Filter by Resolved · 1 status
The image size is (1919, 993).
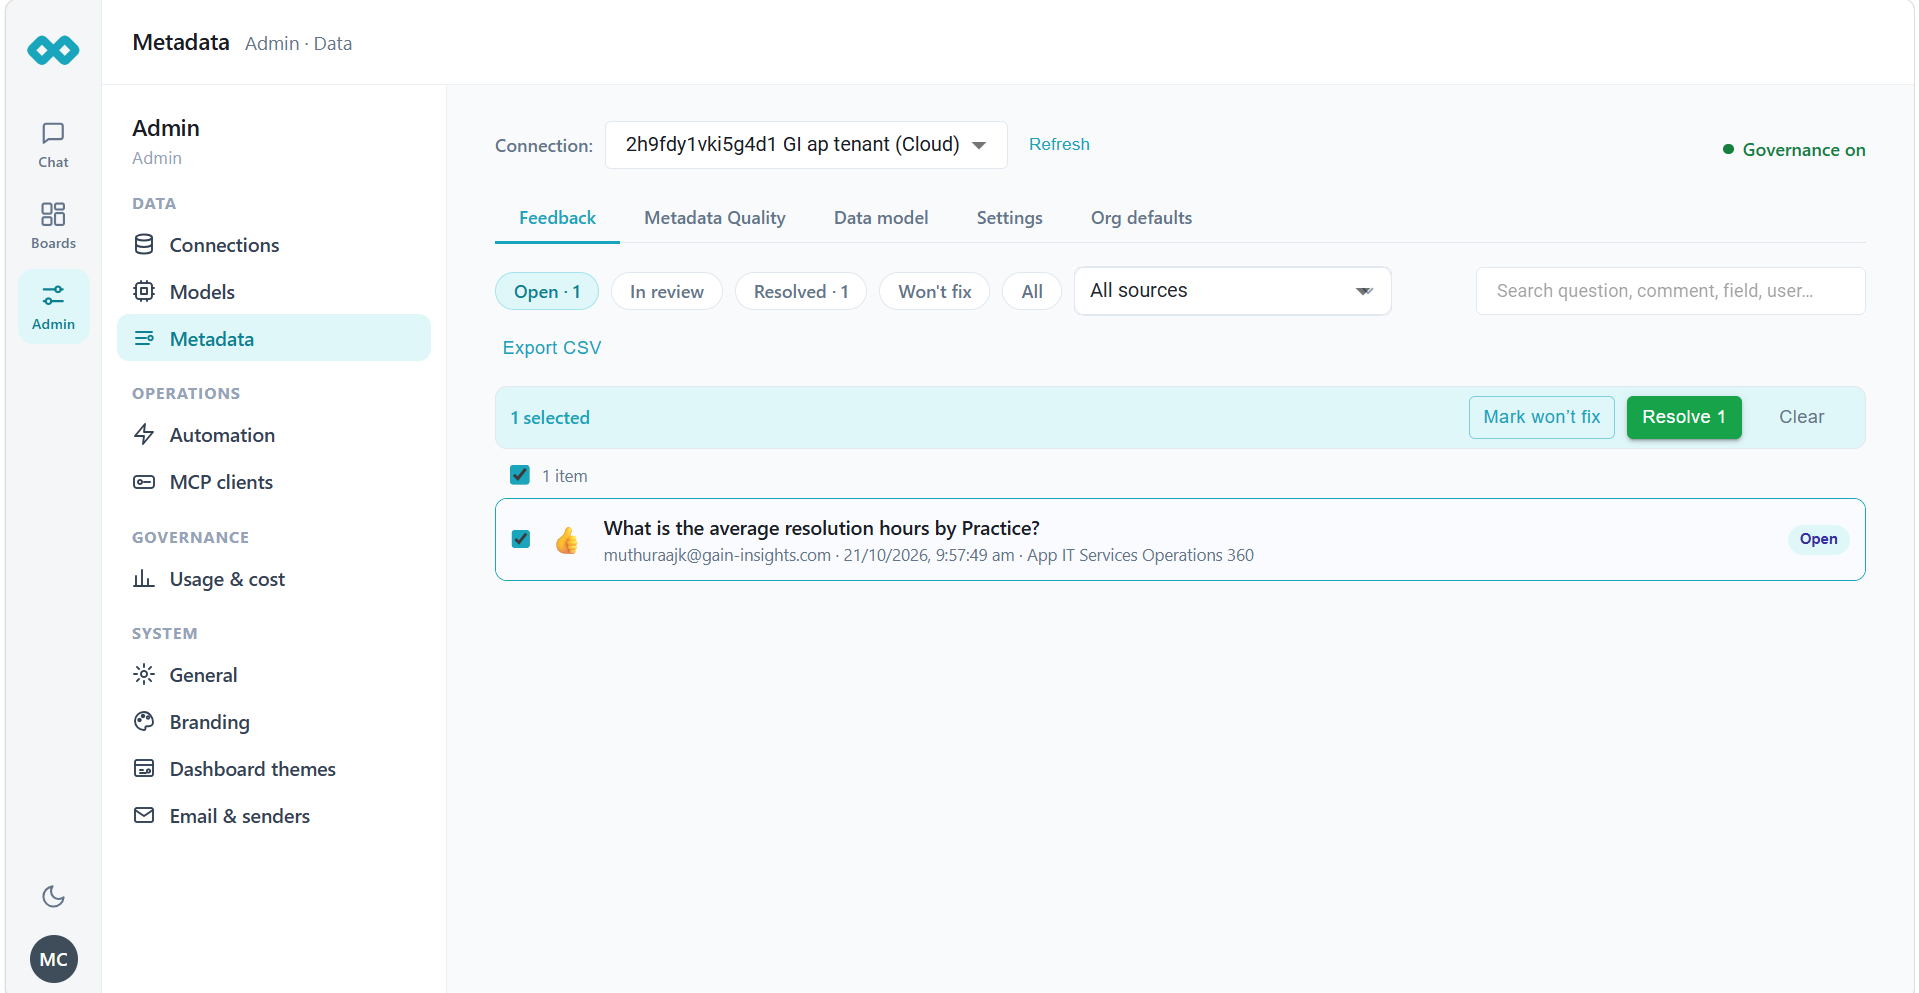click(x=801, y=291)
